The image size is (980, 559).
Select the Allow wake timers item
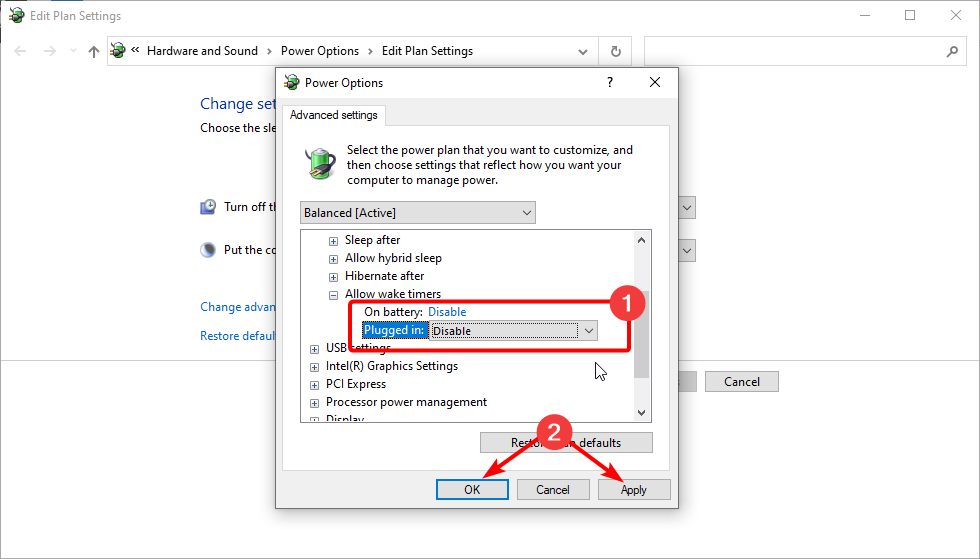(392, 294)
